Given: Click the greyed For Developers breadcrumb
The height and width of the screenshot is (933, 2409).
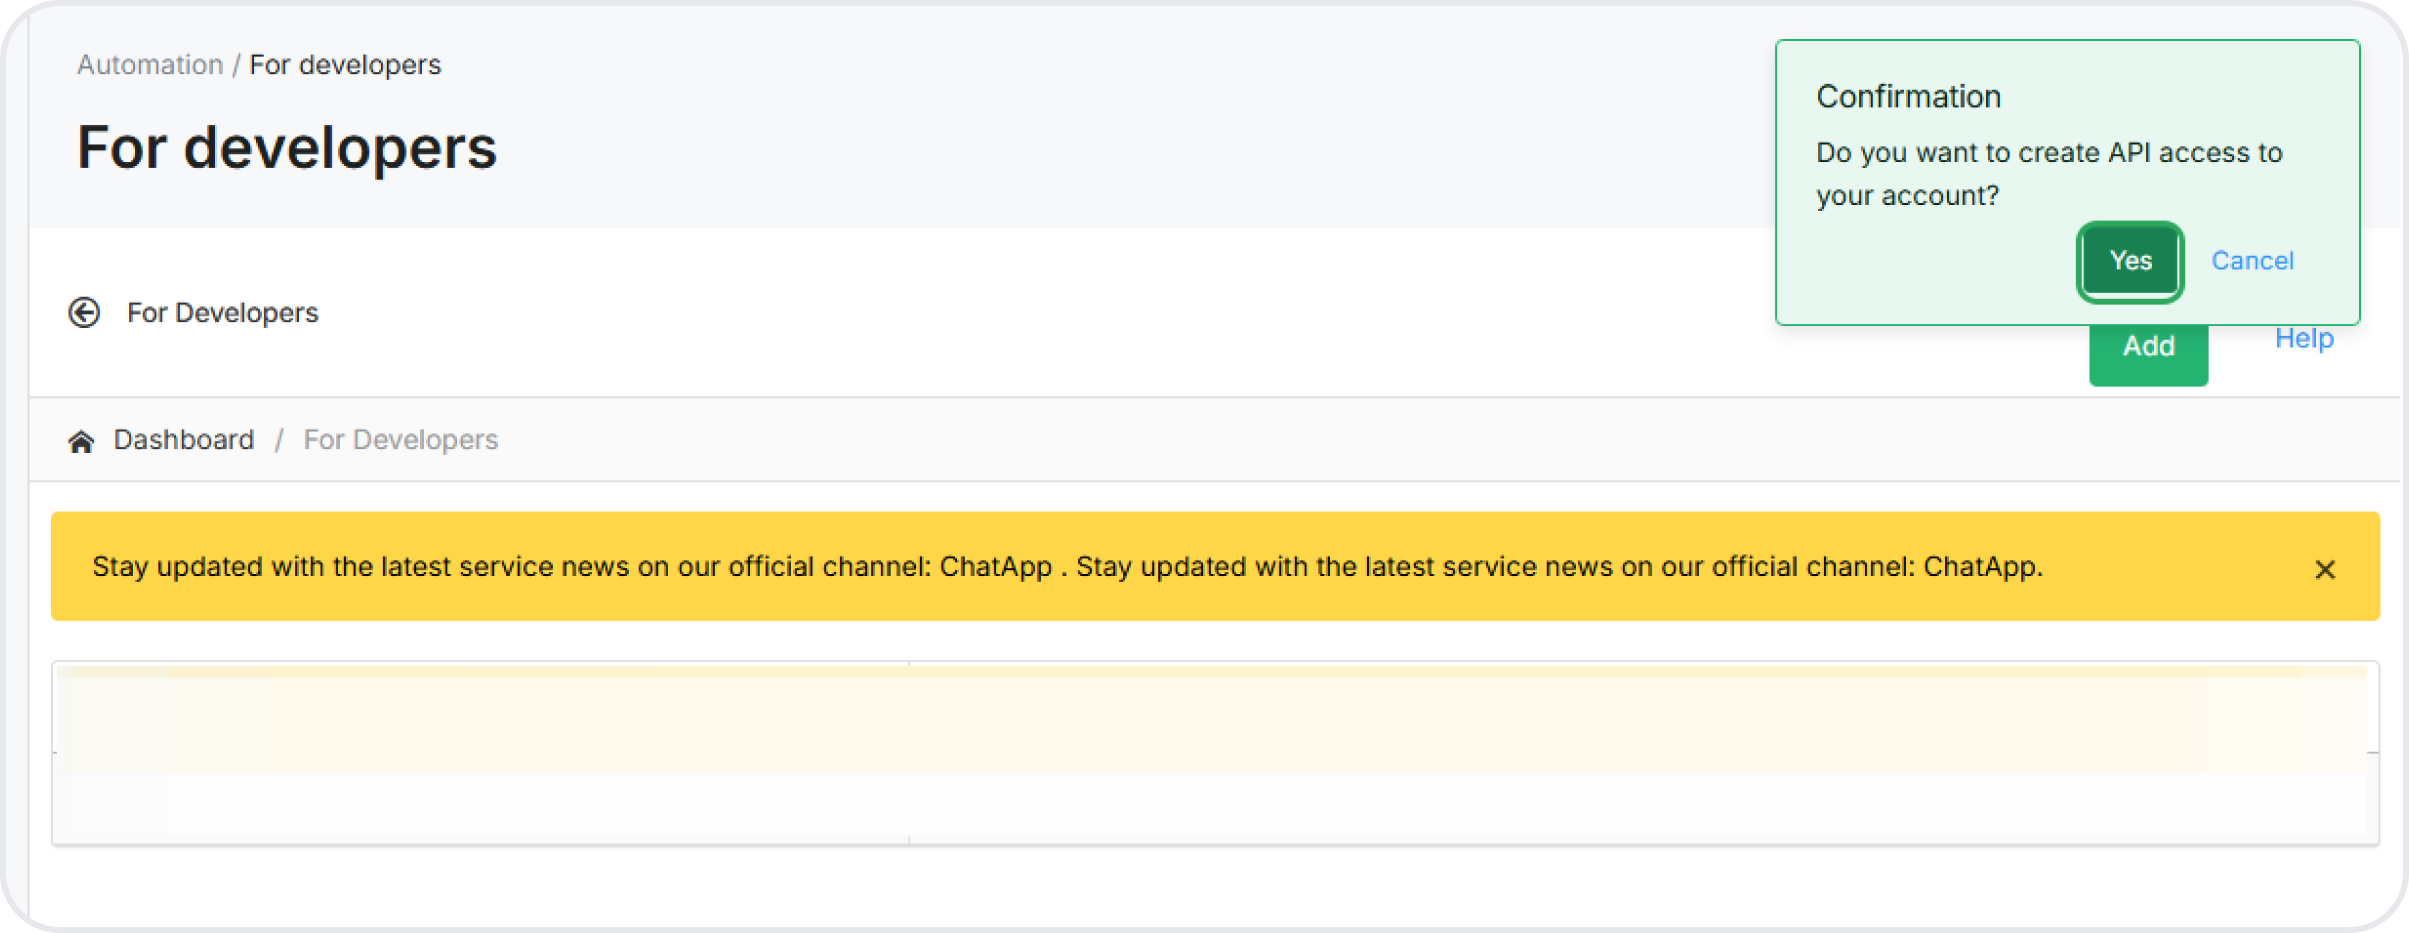Looking at the screenshot, I should pyautogui.click(x=400, y=440).
